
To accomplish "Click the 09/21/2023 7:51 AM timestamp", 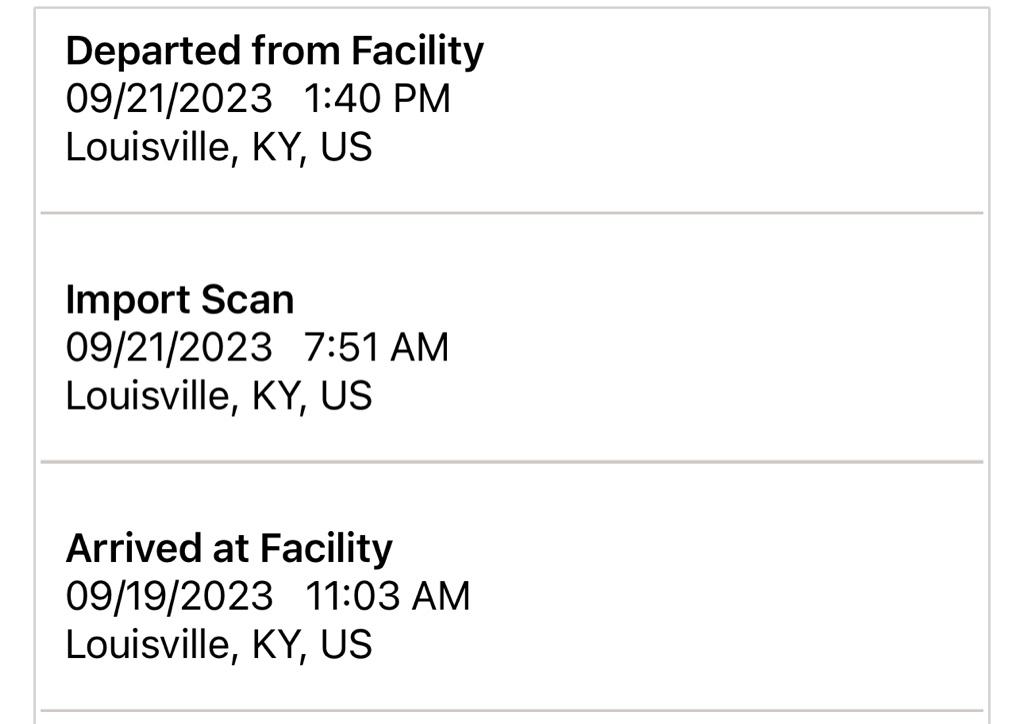I will 257,347.
